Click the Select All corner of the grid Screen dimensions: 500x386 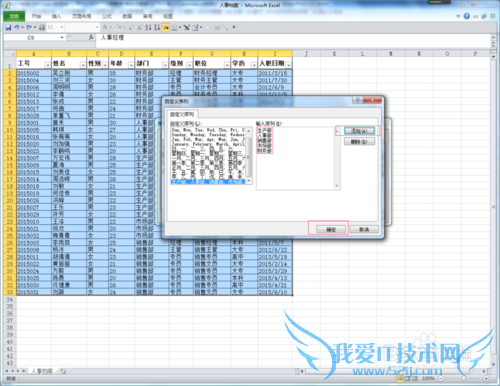coord(10,53)
